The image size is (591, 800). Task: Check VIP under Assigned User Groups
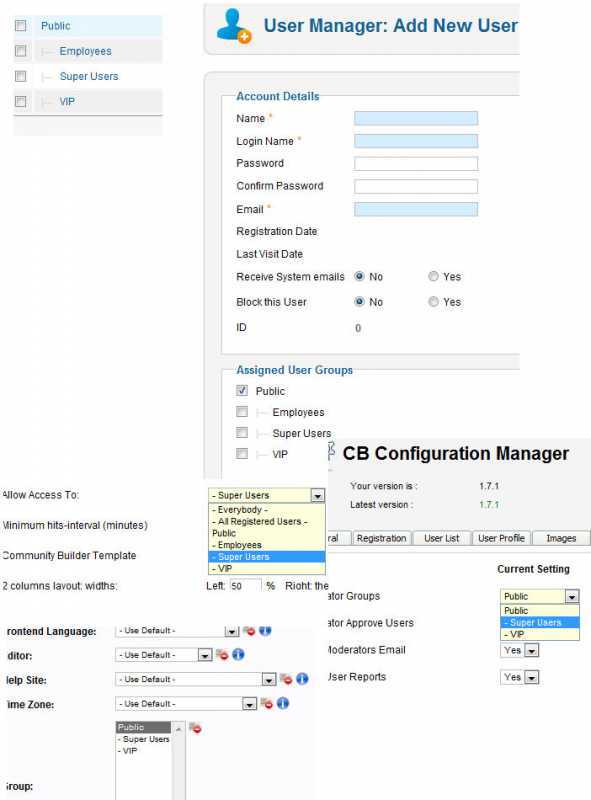click(x=242, y=454)
